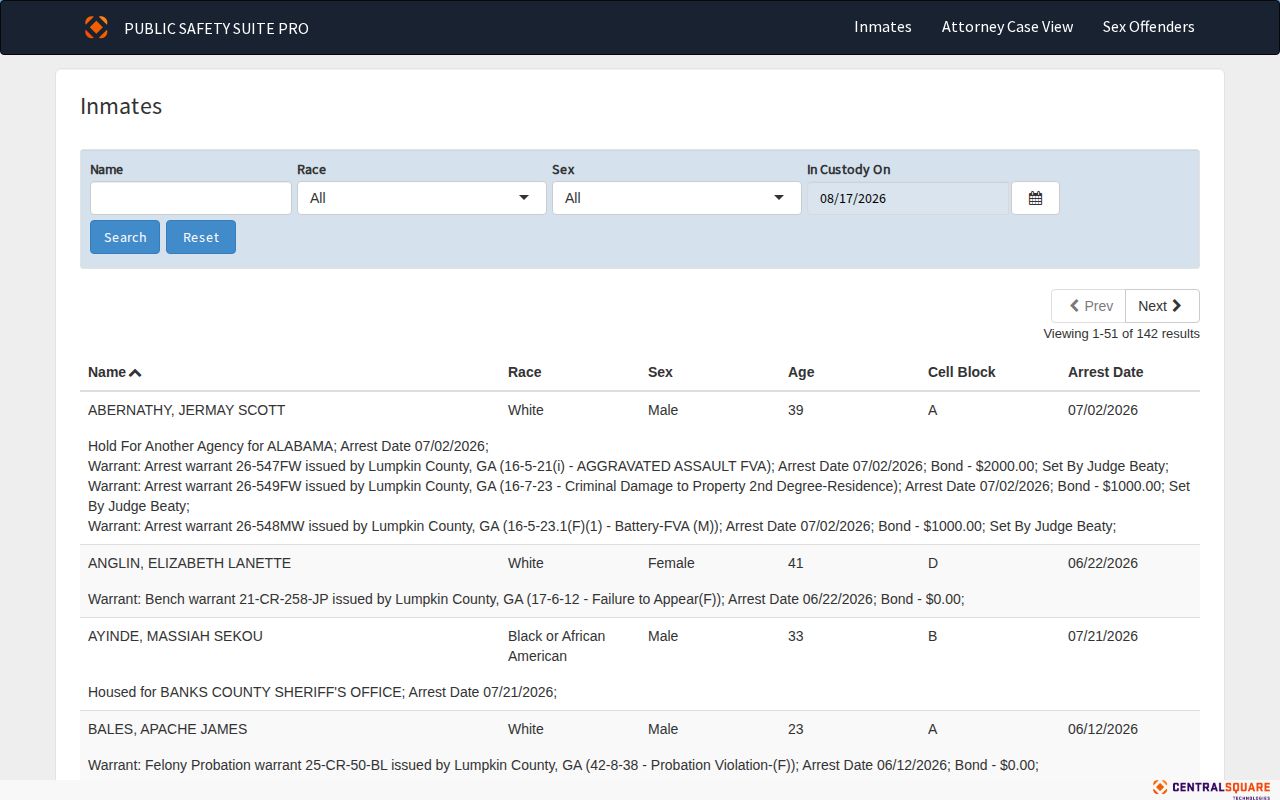Click arrest date 07/21/2026 in Ayinde row
Viewport: 1280px width, 800px height.
point(1103,636)
